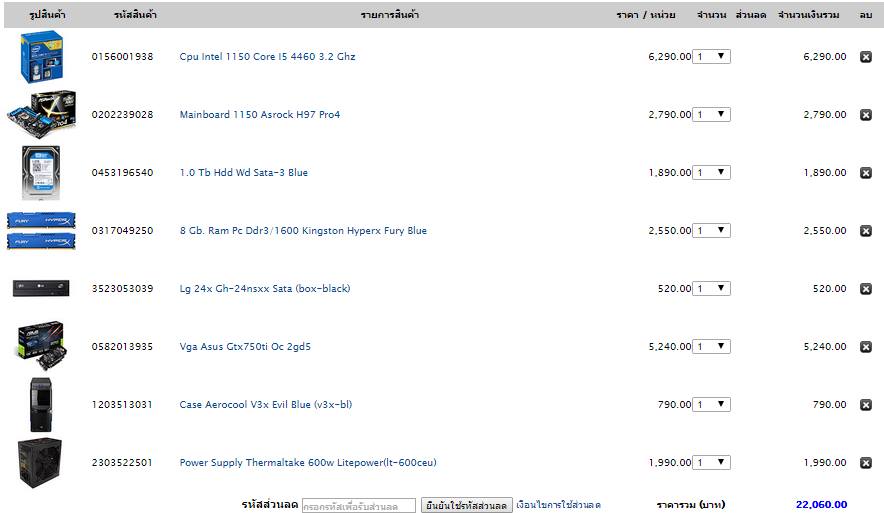The image size is (884, 513).
Task: Delete the Kingston Hyperx Fury Ram item
Action: [x=866, y=231]
